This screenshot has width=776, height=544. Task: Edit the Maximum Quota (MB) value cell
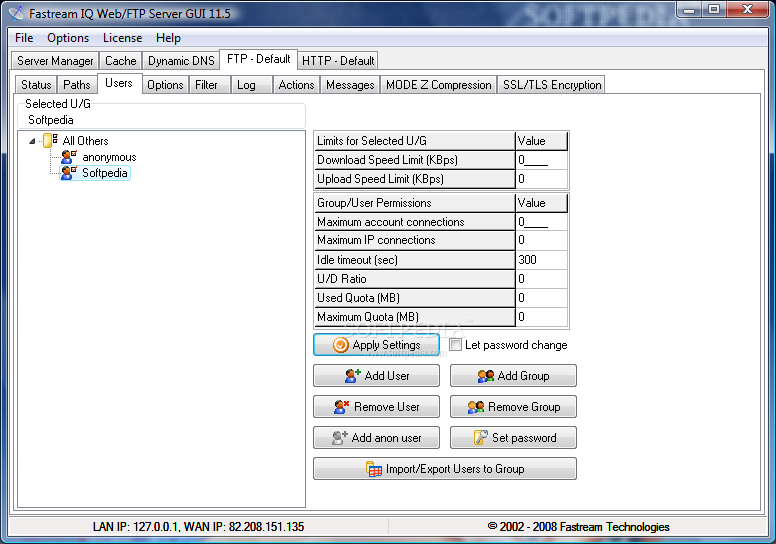[541, 317]
